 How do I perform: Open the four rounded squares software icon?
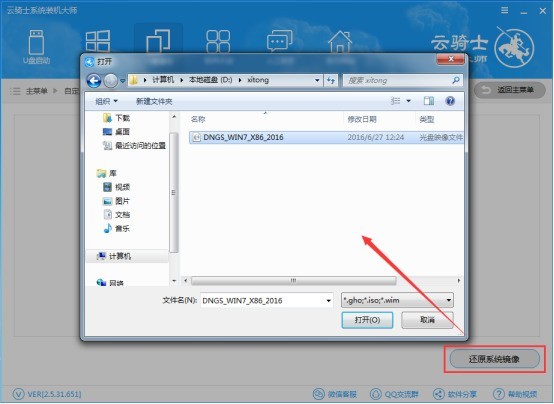coord(218,42)
